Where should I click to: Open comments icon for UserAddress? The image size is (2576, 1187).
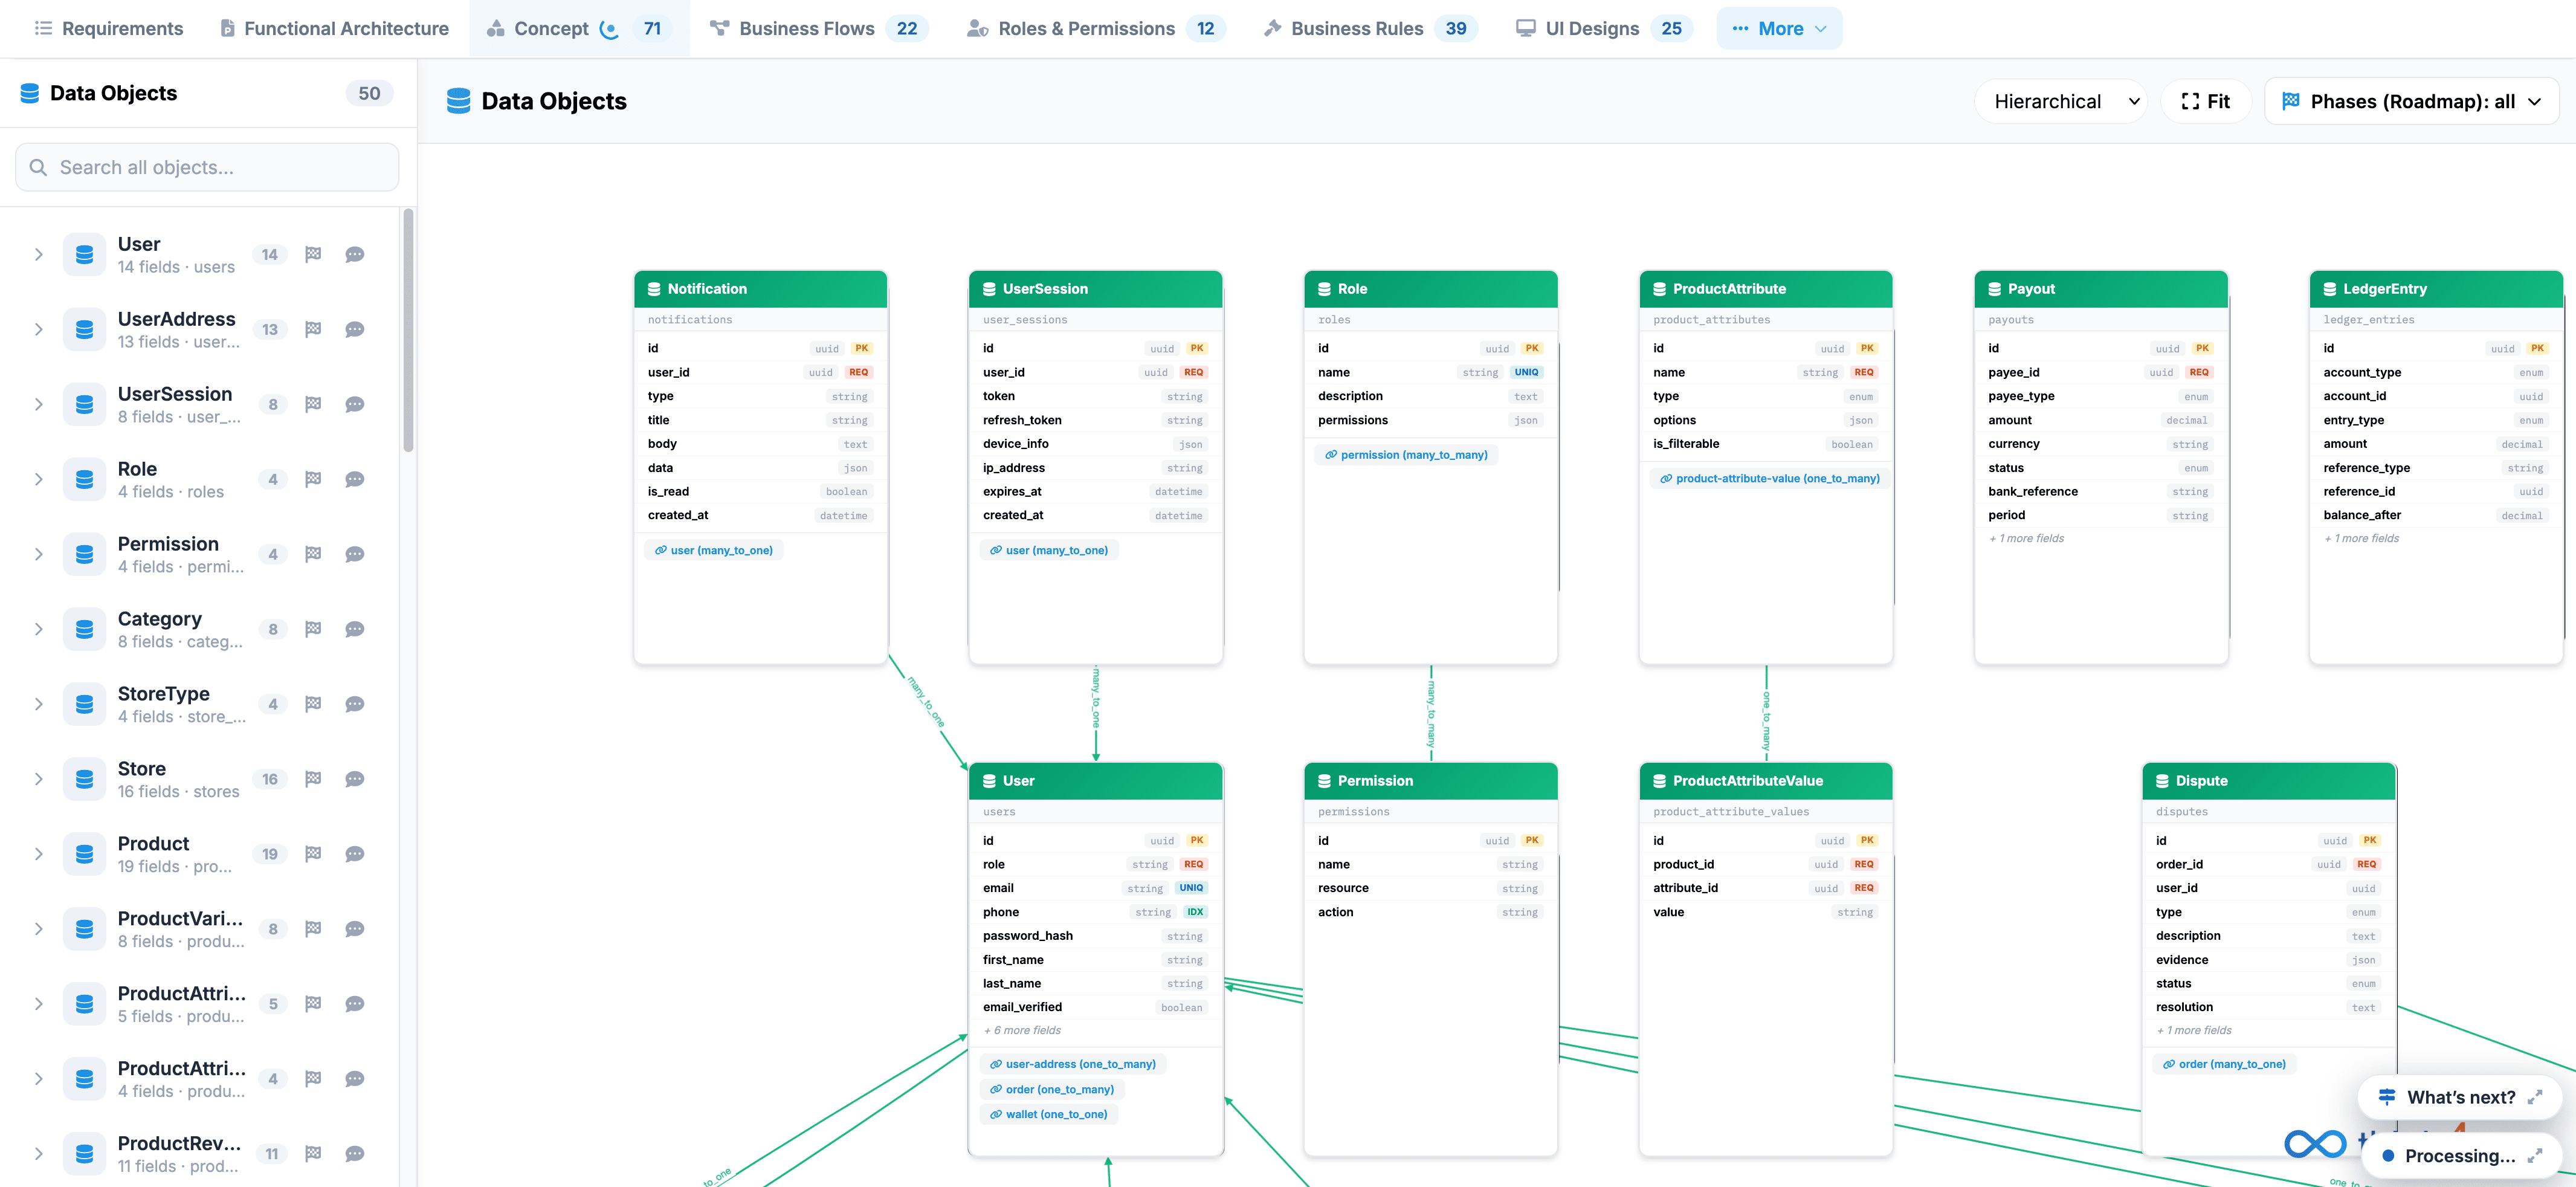click(354, 329)
